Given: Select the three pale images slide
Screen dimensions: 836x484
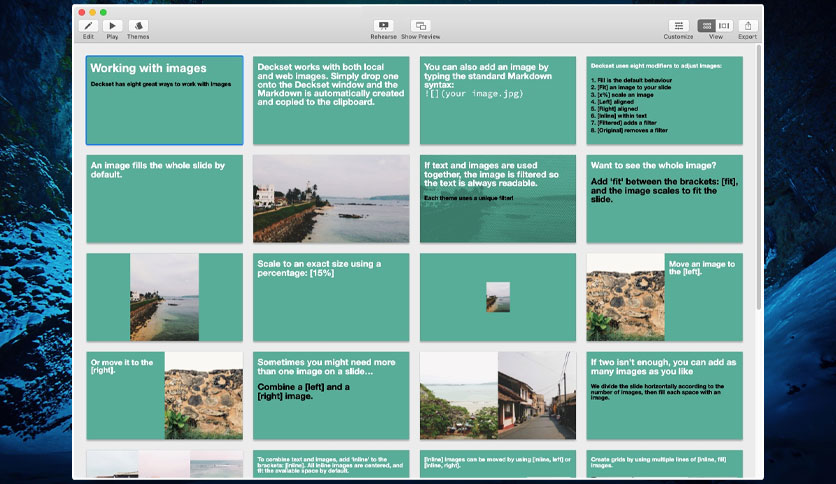Looking at the screenshot, I should tap(165, 464).
